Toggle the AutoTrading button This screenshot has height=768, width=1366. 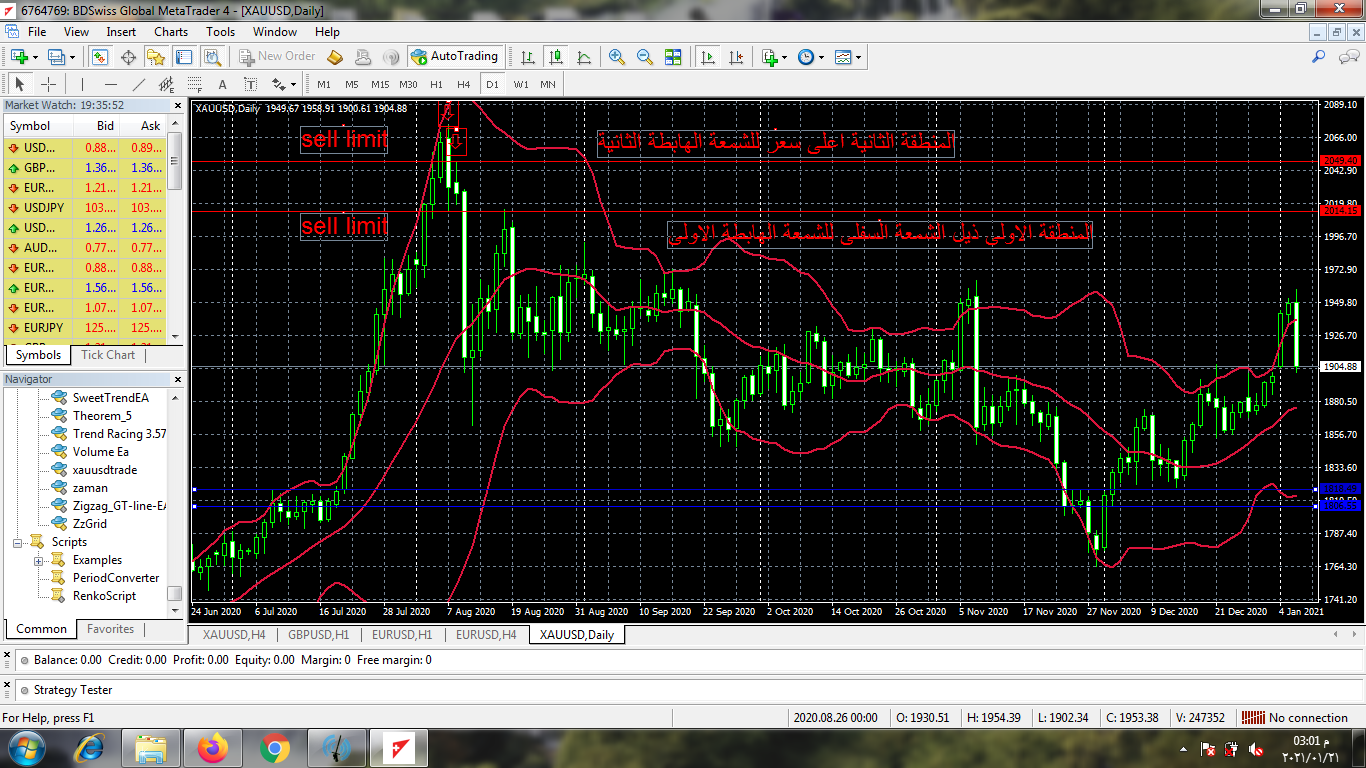[454, 57]
